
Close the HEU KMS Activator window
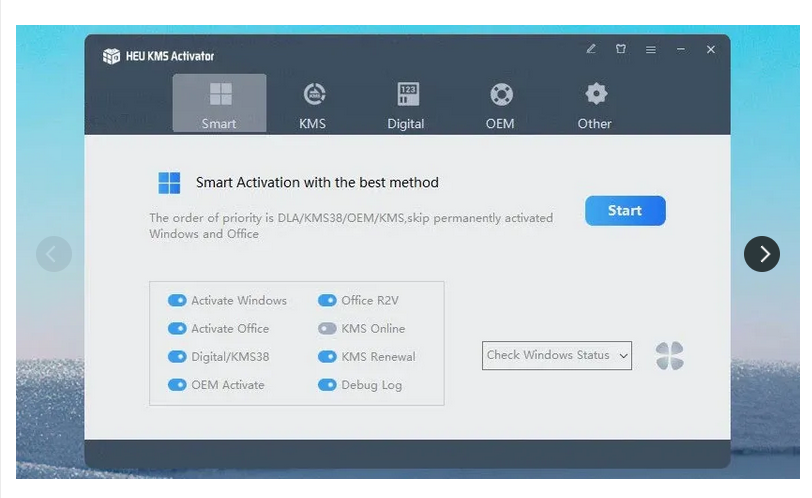[710, 49]
